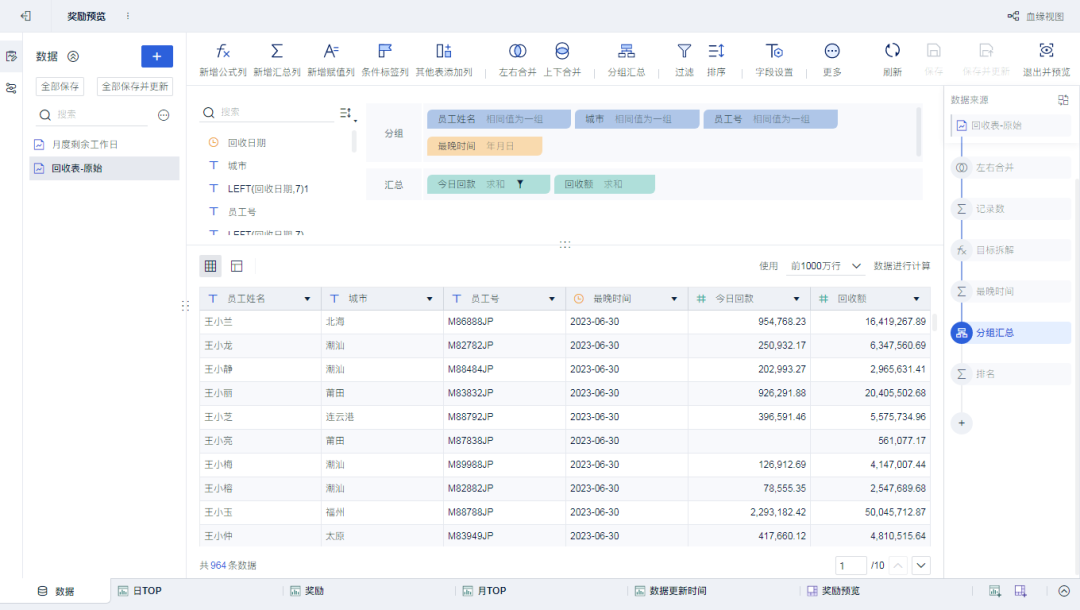Switch to the 数据更新时间 tab
The width and height of the screenshot is (1080, 610).
671,591
